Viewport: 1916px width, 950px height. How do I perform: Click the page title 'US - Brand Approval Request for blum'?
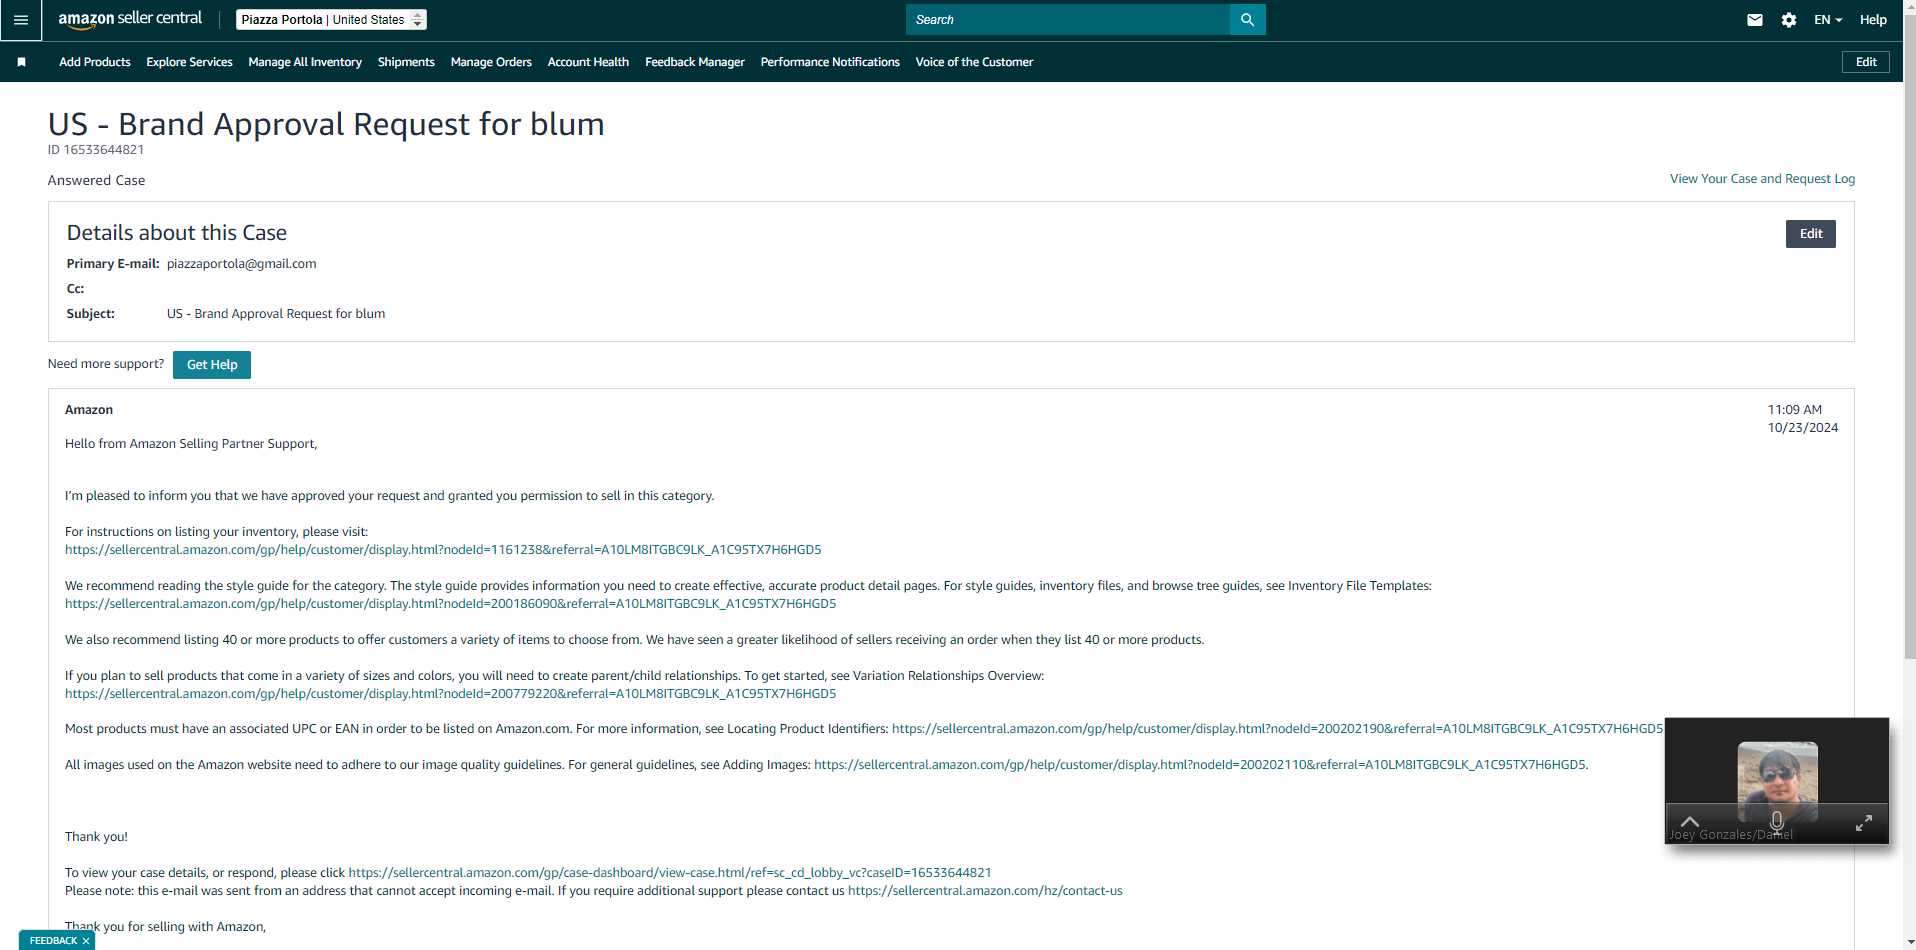coord(326,124)
